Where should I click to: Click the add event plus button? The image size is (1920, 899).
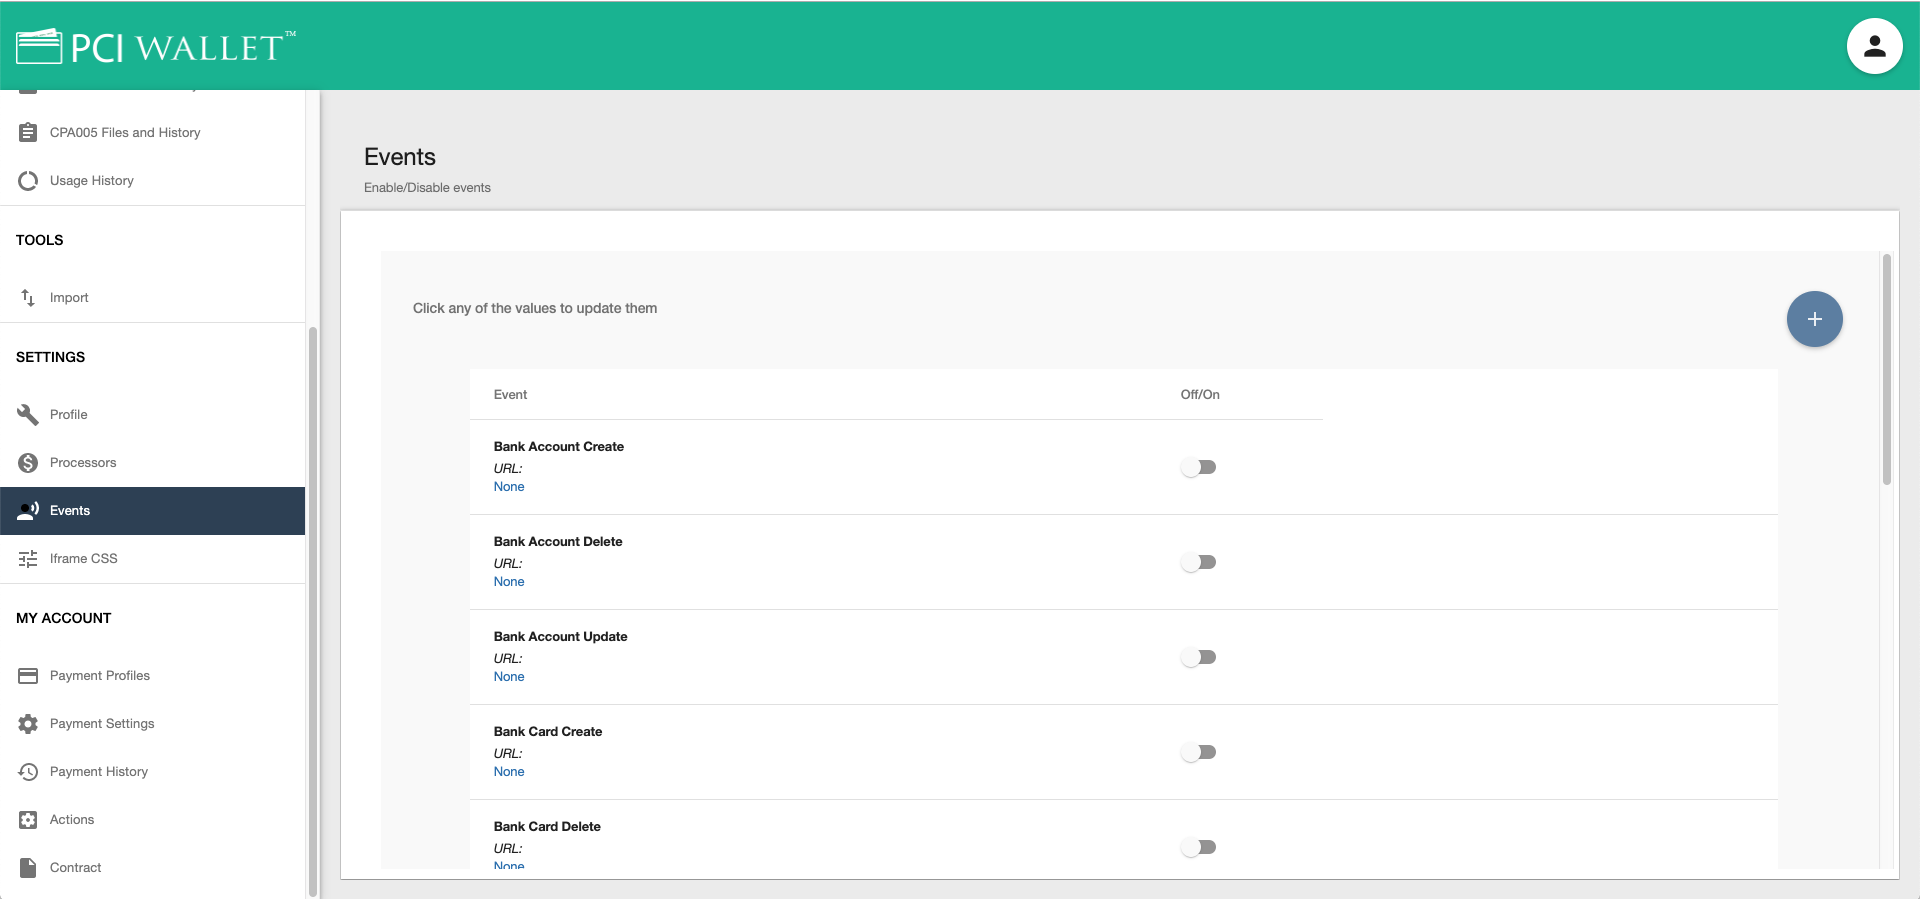point(1814,319)
